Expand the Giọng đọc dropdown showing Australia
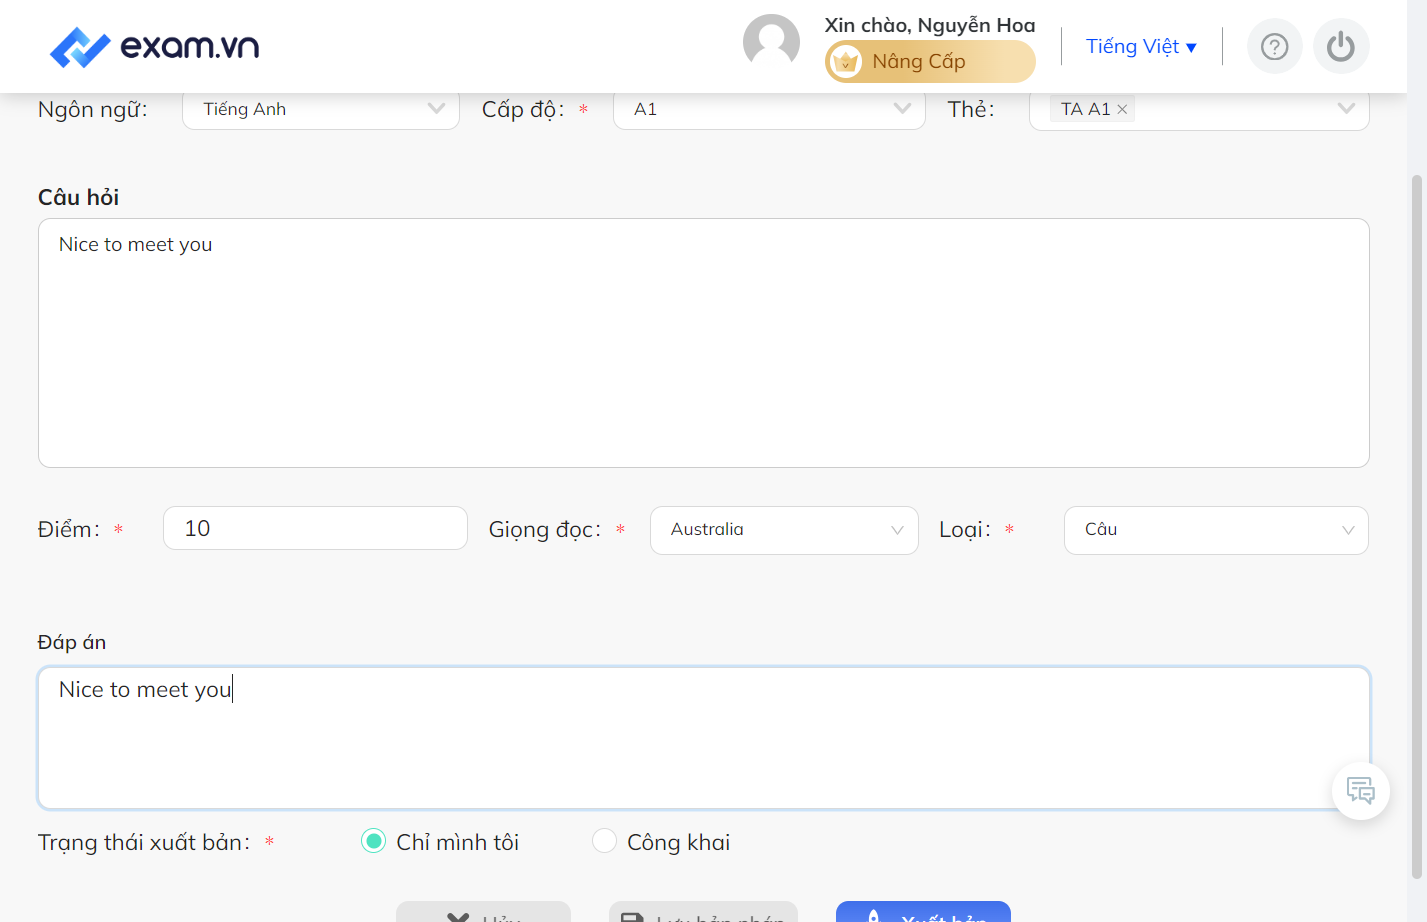Screen dimensions: 1427x922 (784, 530)
